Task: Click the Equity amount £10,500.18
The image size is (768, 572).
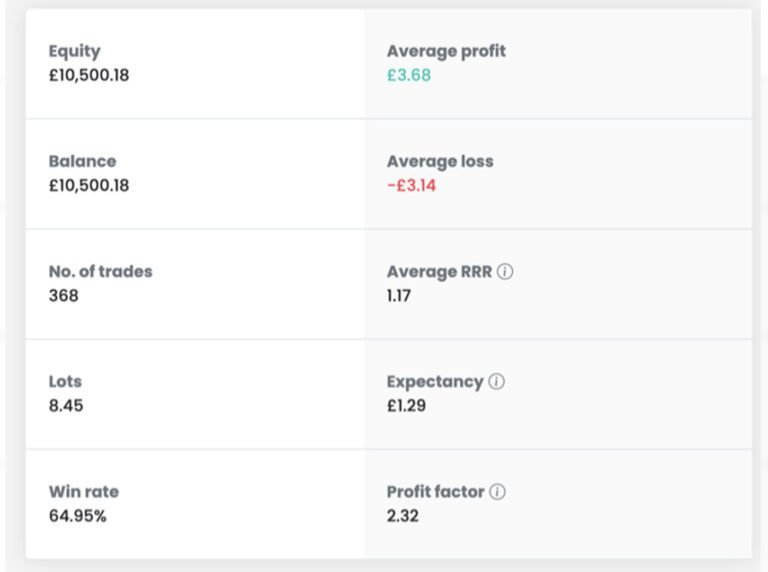Action: (89, 75)
